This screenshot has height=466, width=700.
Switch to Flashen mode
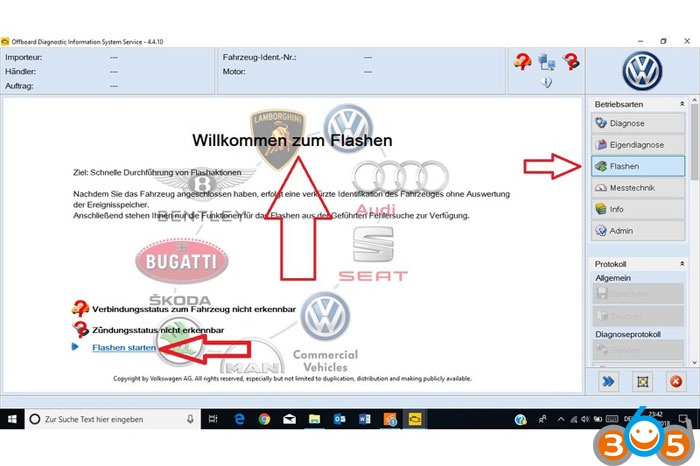tap(636, 166)
